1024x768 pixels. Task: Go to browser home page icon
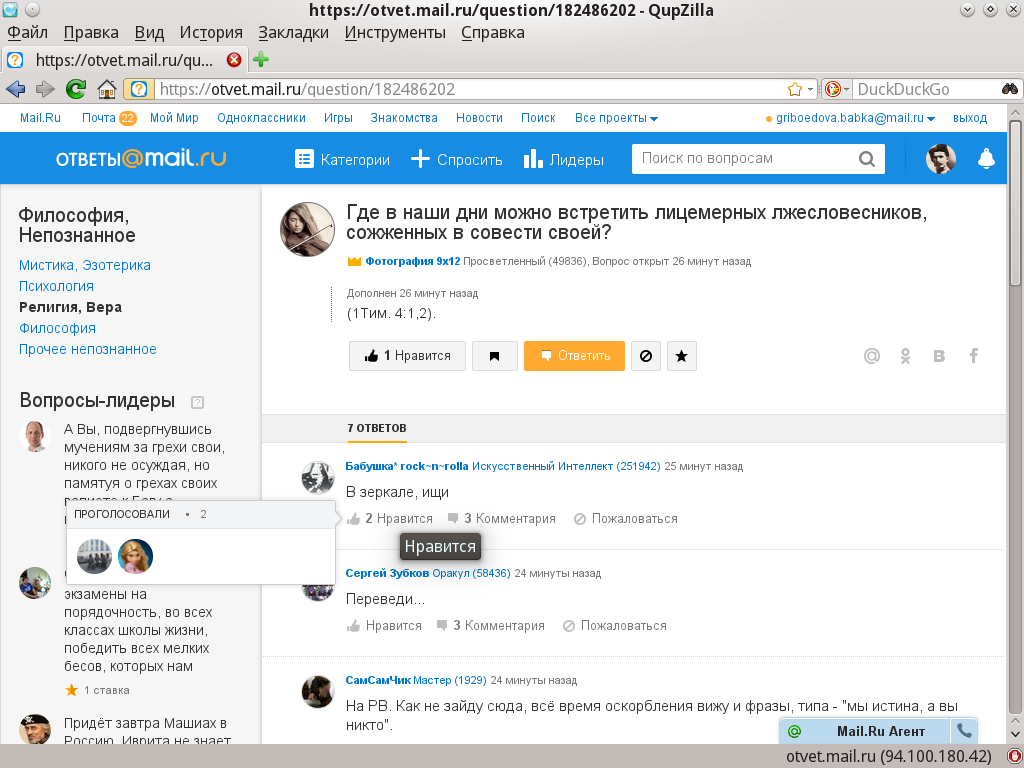[x=106, y=89]
